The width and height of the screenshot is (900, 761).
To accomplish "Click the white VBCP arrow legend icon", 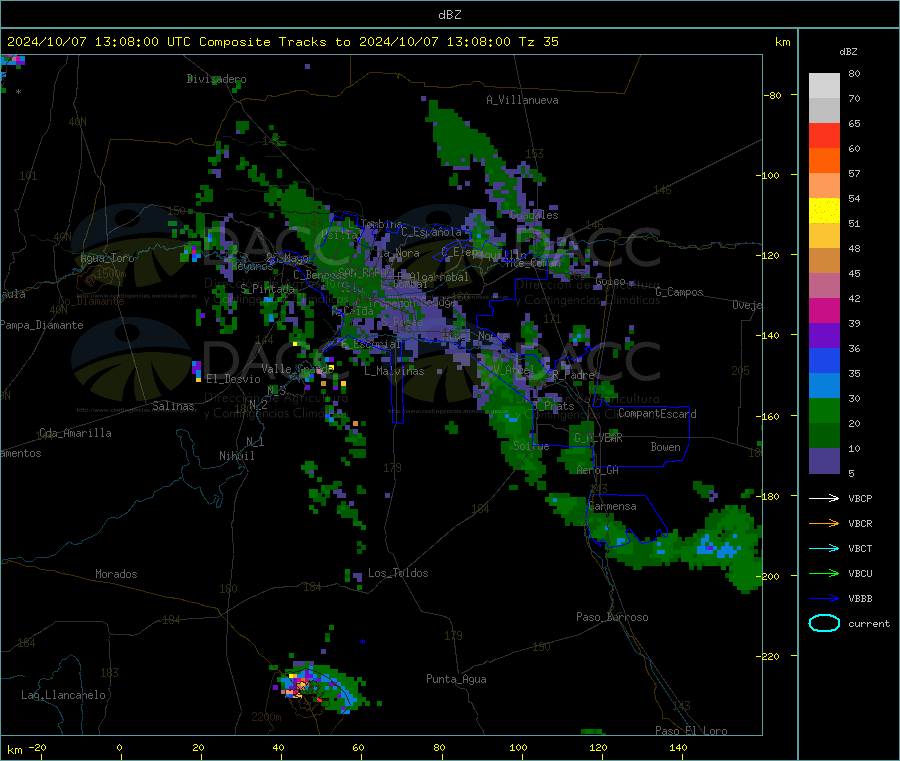I will coord(824,498).
